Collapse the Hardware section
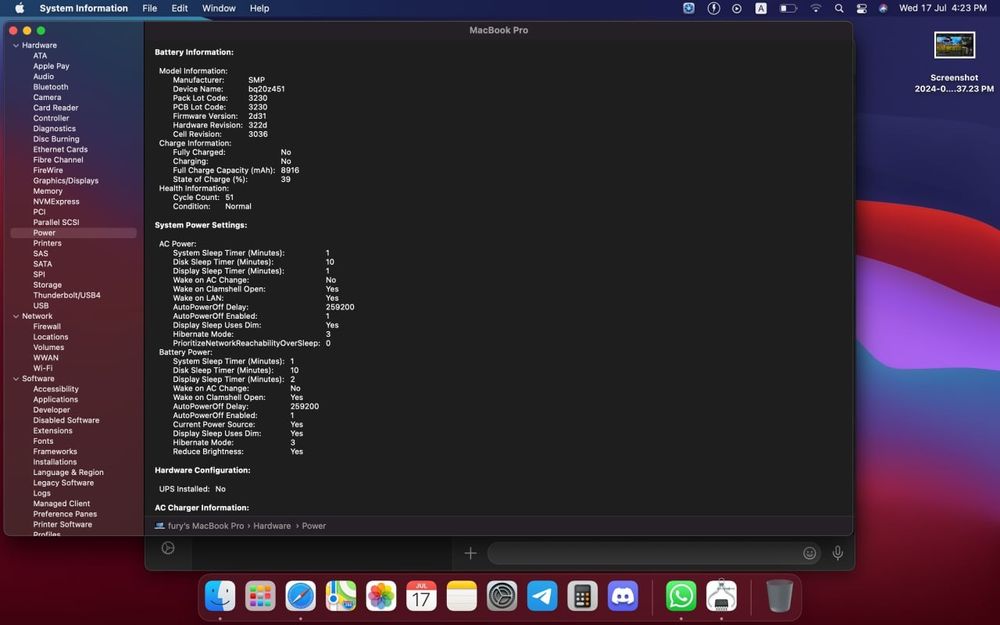 coord(16,45)
